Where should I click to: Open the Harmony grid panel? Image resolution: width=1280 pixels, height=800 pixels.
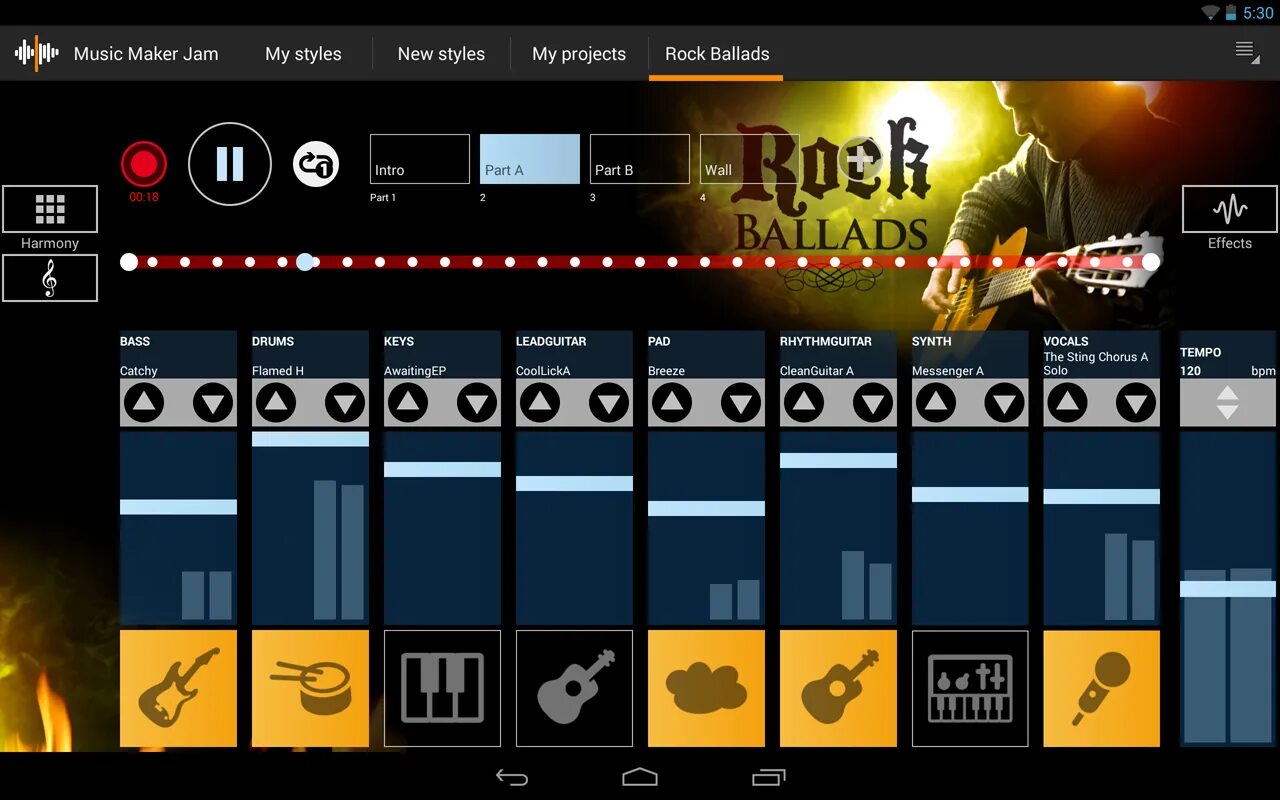coord(50,209)
